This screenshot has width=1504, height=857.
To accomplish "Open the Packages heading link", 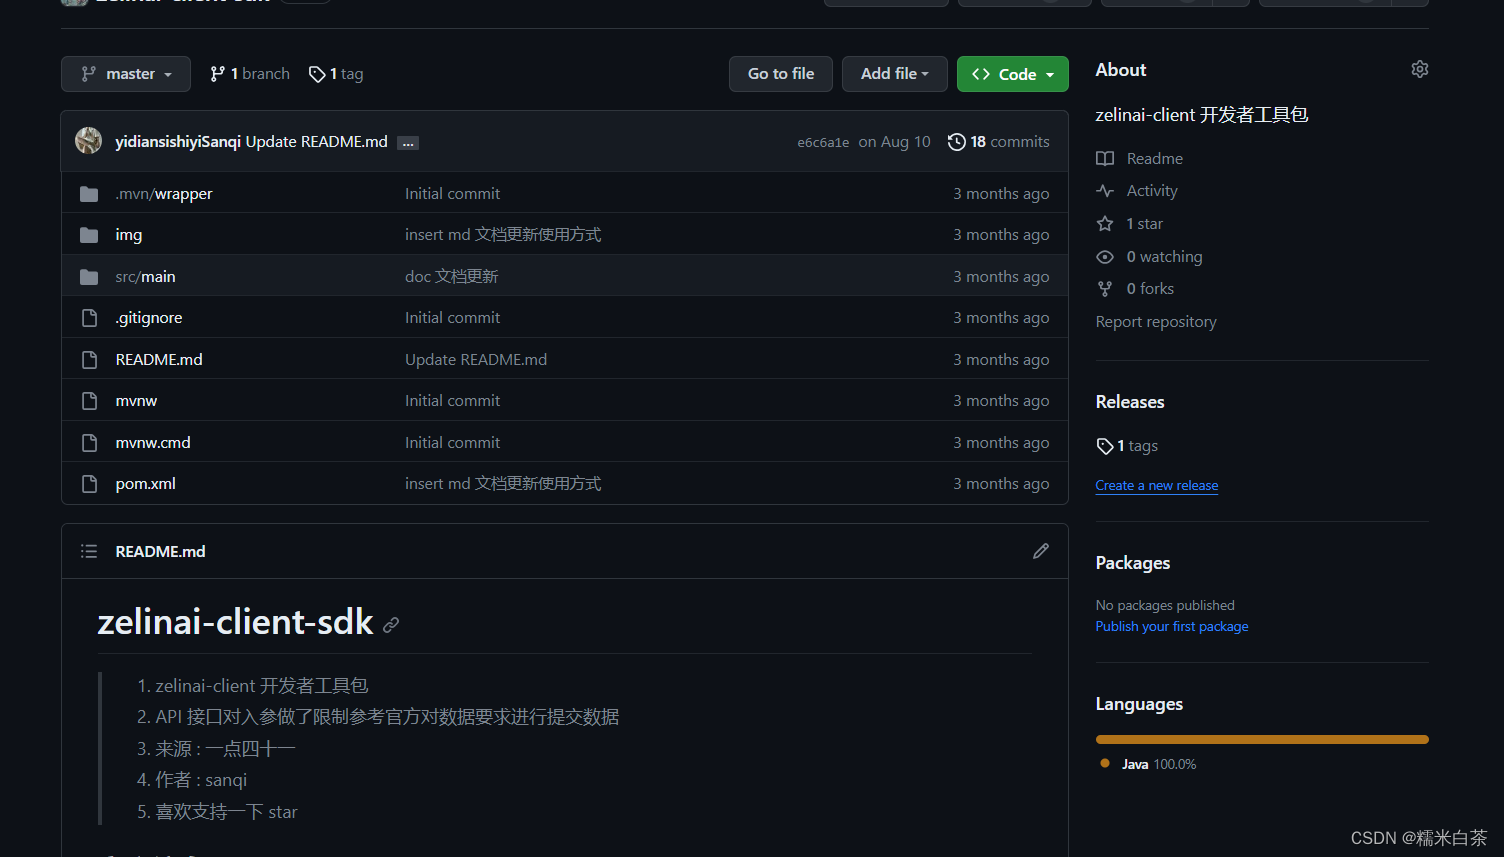I will point(1133,563).
